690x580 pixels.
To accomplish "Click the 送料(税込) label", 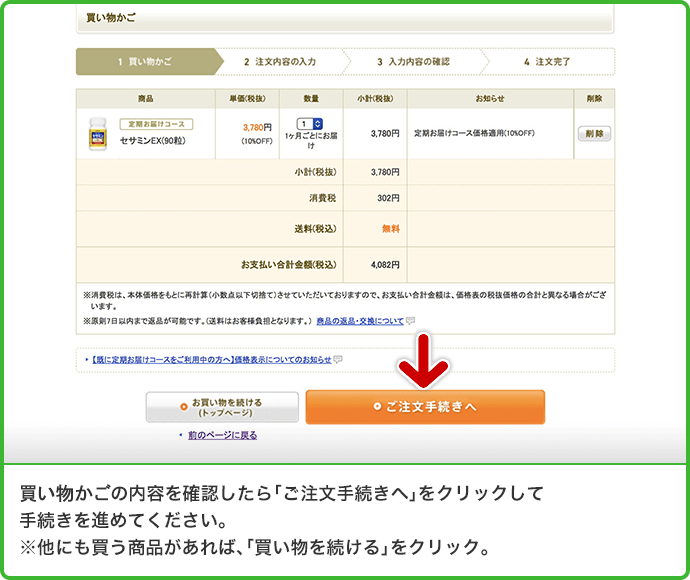I will 315,229.
